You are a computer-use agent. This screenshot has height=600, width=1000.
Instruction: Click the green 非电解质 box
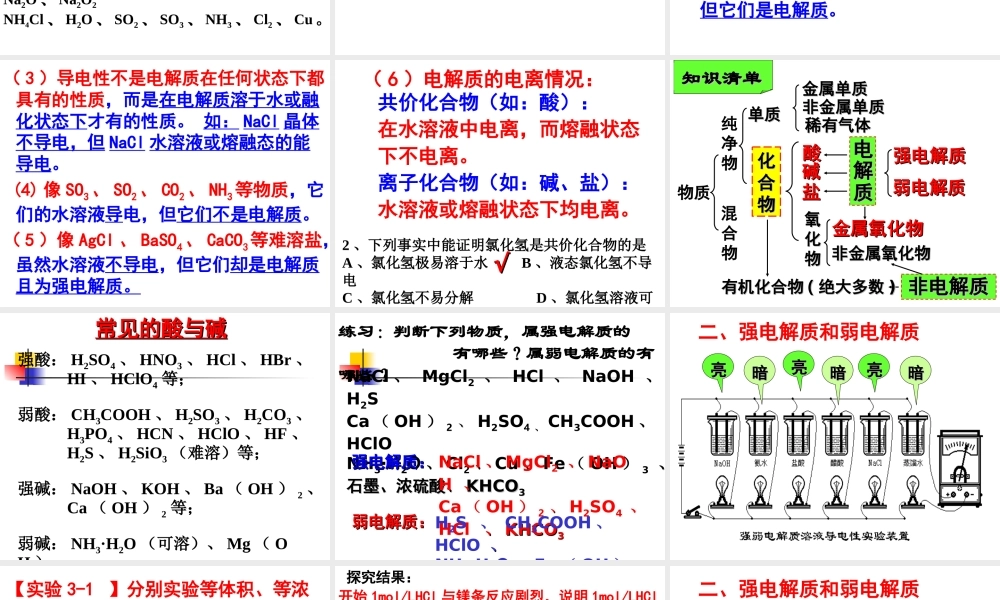pyautogui.click(x=948, y=286)
